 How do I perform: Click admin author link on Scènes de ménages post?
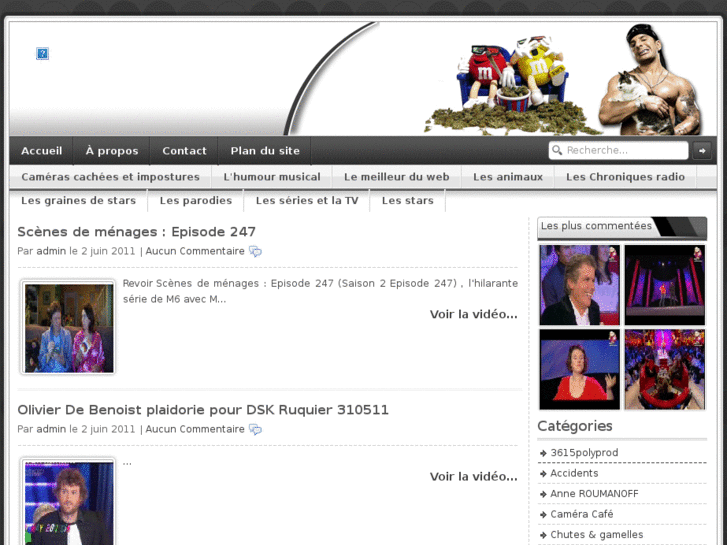click(51, 251)
